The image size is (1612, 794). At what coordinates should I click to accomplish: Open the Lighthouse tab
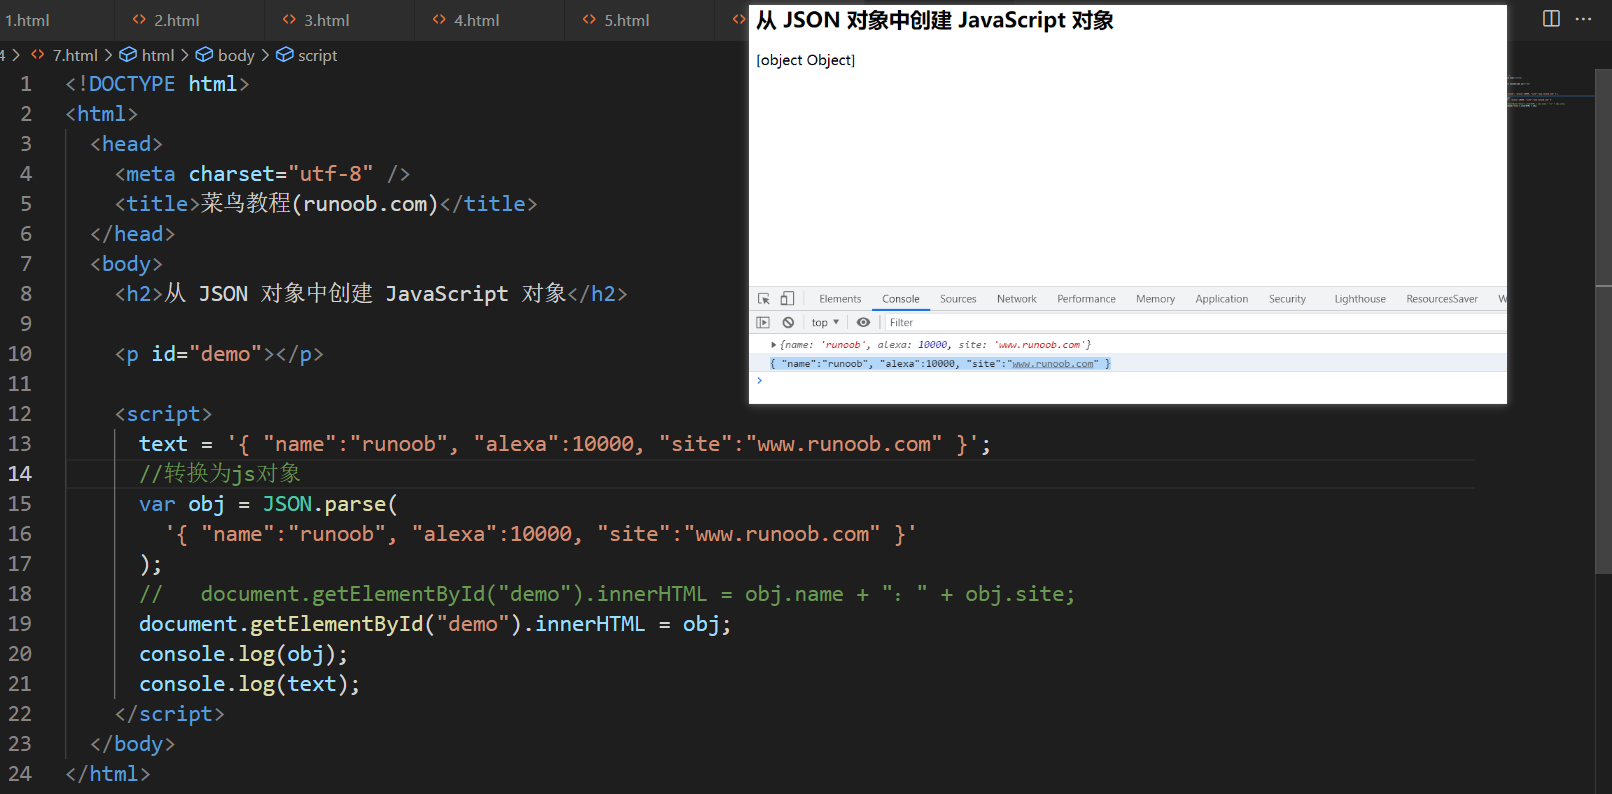coord(1360,299)
